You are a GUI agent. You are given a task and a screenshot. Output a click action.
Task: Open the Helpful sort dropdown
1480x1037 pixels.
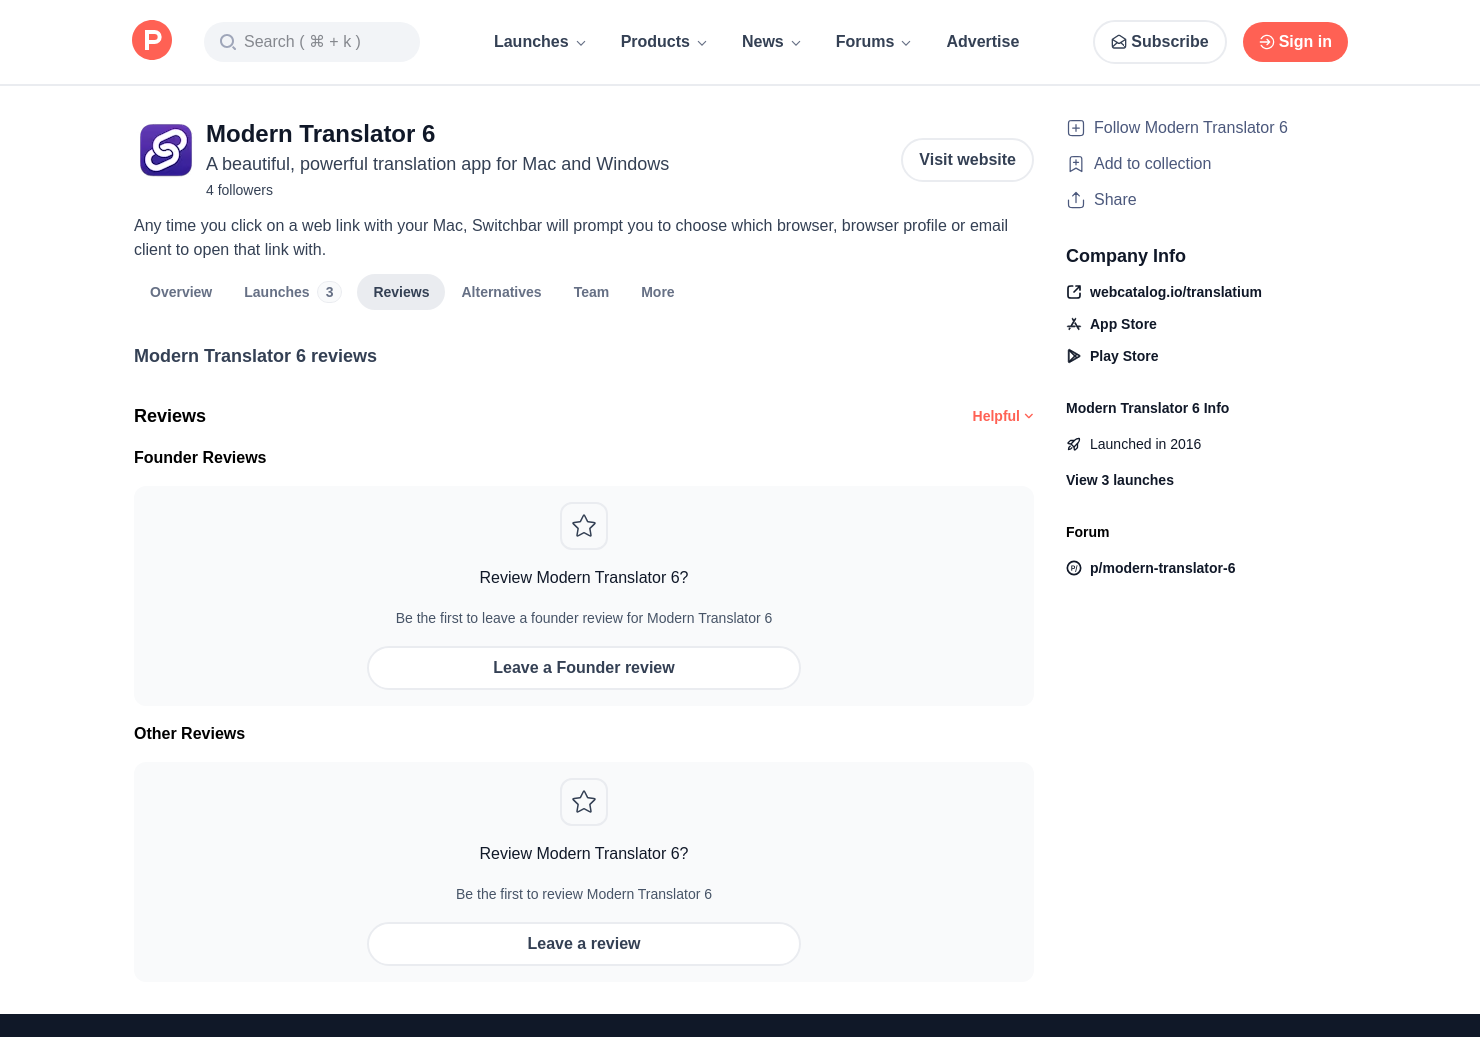click(x=1002, y=416)
